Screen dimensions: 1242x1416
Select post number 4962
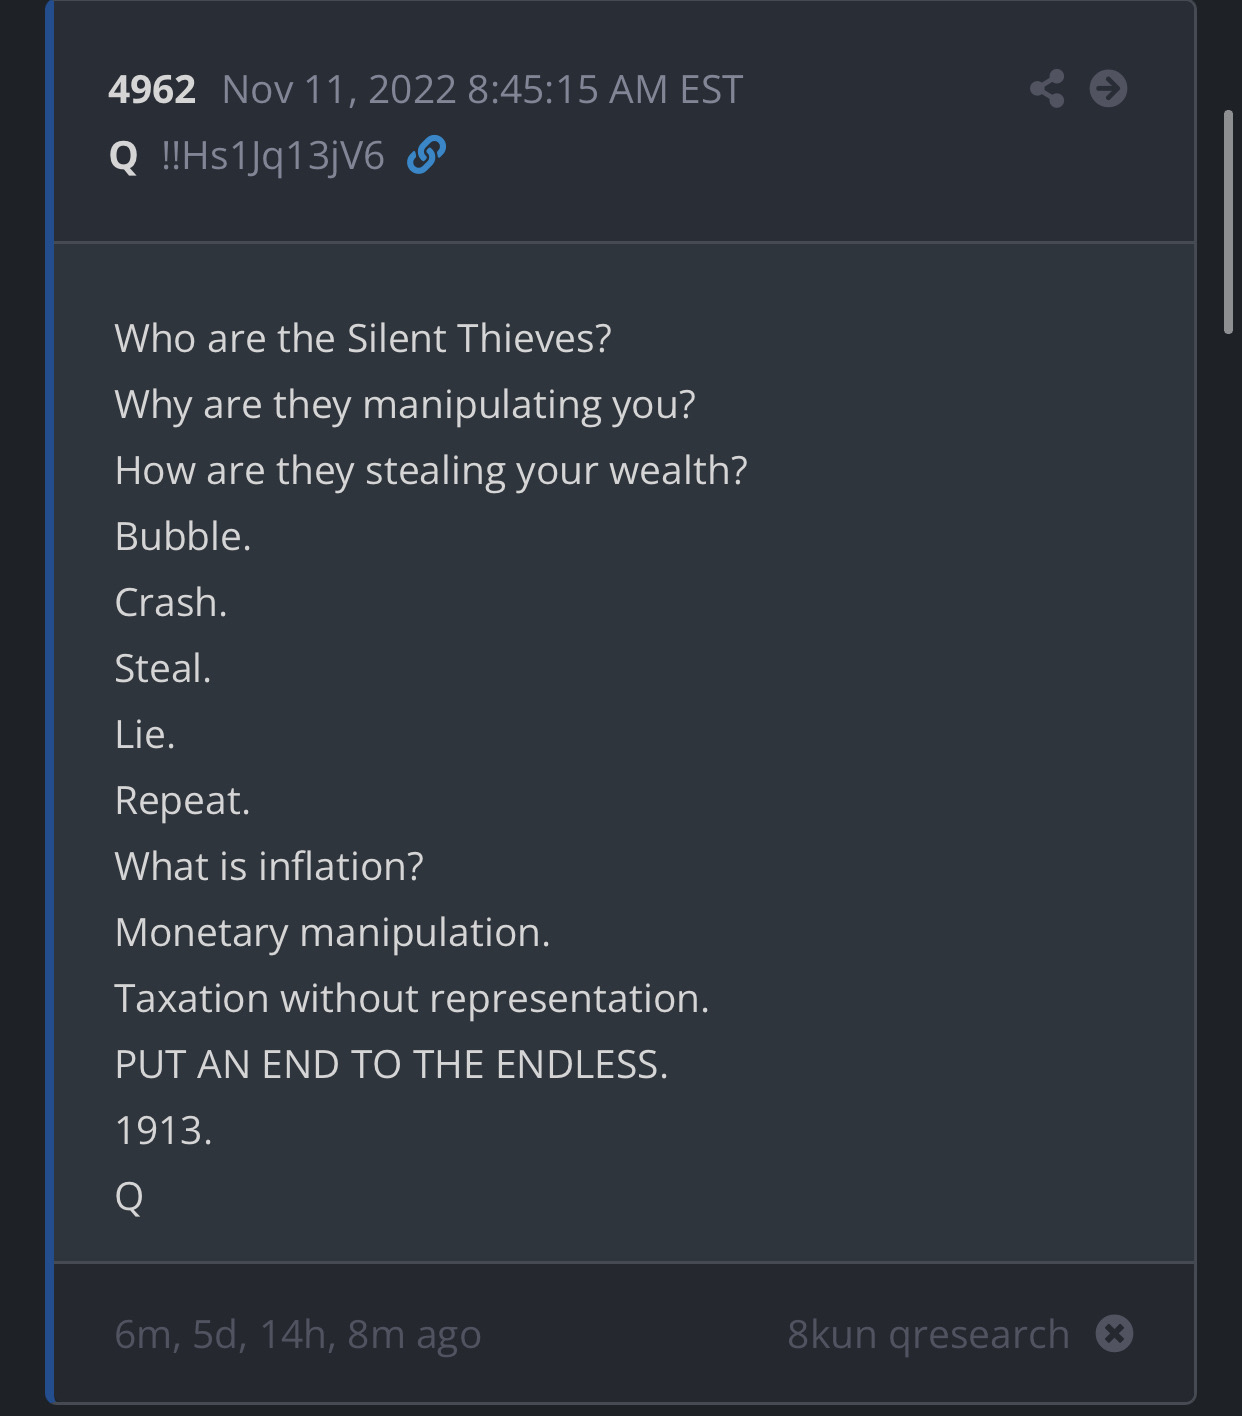coord(152,90)
